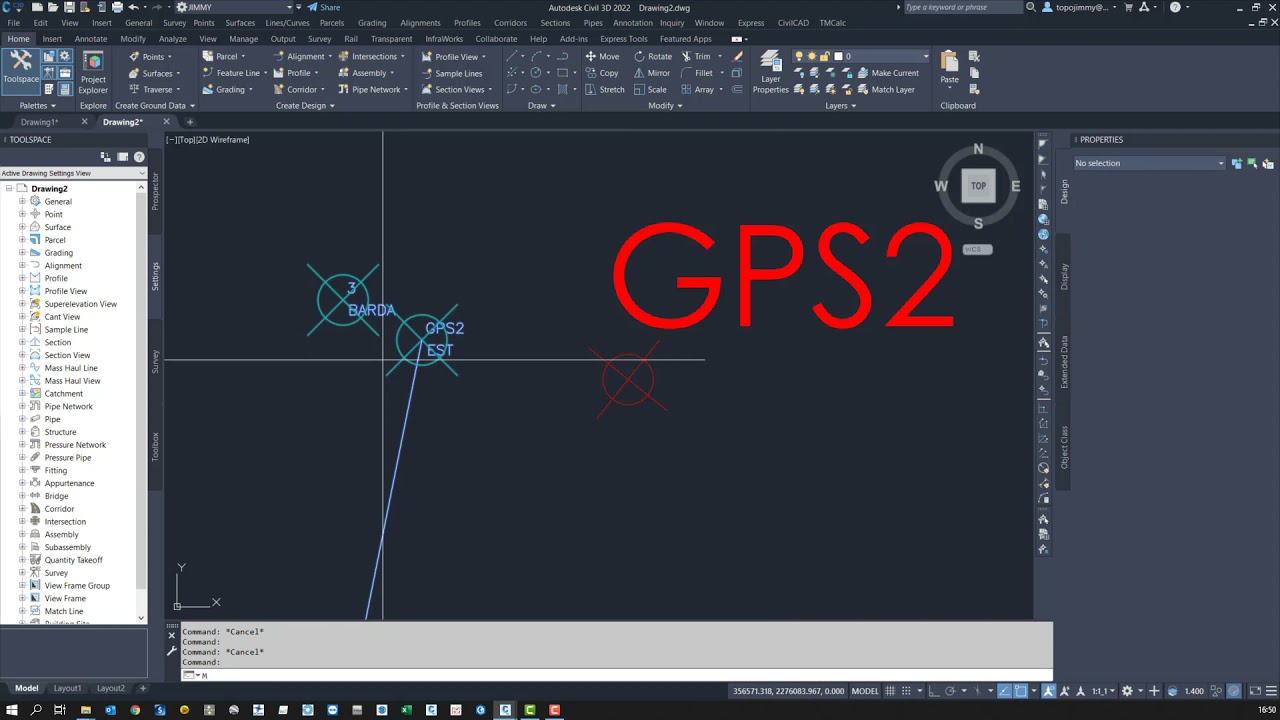Toggle ortho mode in status bar
1280x720 pixels.
click(x=935, y=691)
